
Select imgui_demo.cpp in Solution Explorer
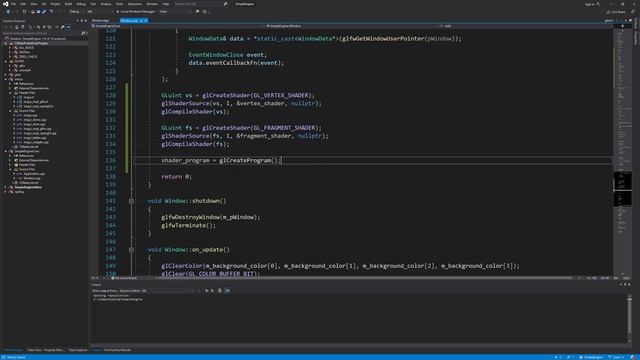click(35, 120)
